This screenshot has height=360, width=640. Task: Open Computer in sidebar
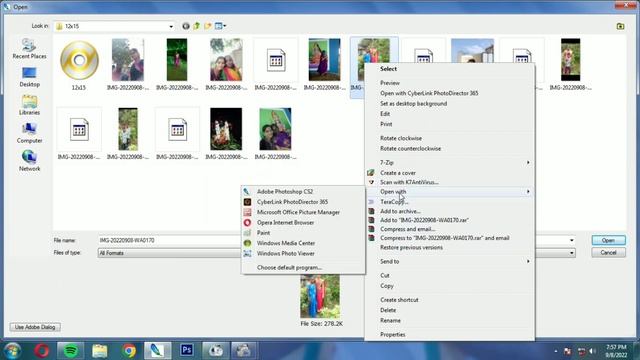pos(29,133)
